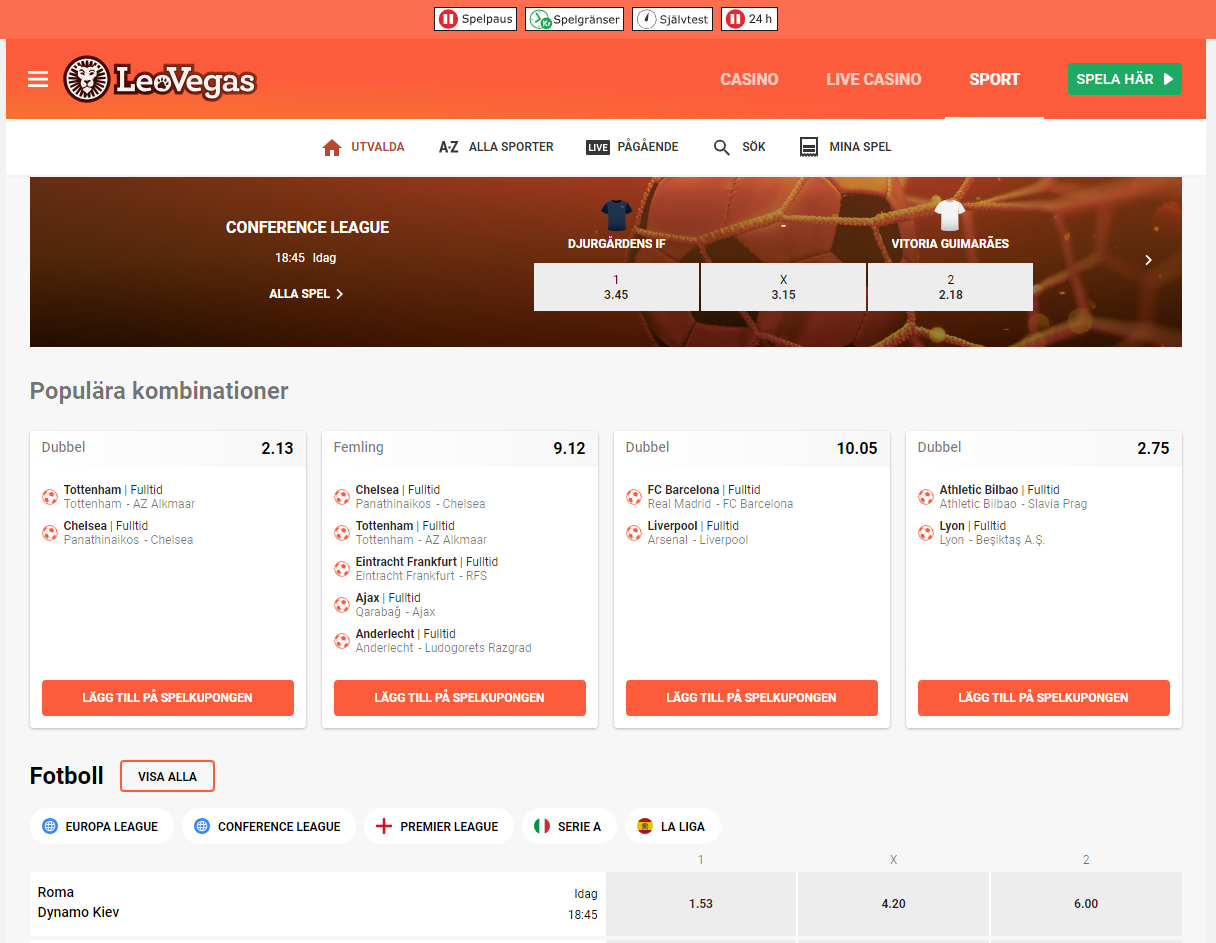Filter football by Premier League chip
Viewport: 1216px width, 943px height.
[x=438, y=827]
